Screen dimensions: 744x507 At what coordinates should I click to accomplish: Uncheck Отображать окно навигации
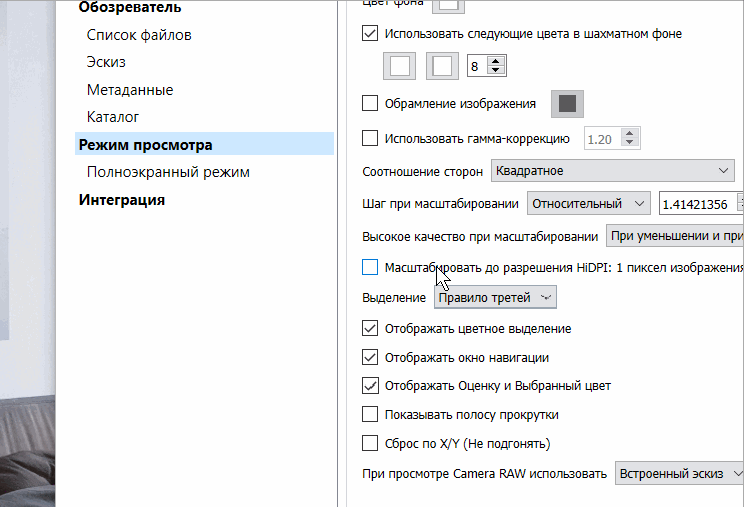(370, 357)
